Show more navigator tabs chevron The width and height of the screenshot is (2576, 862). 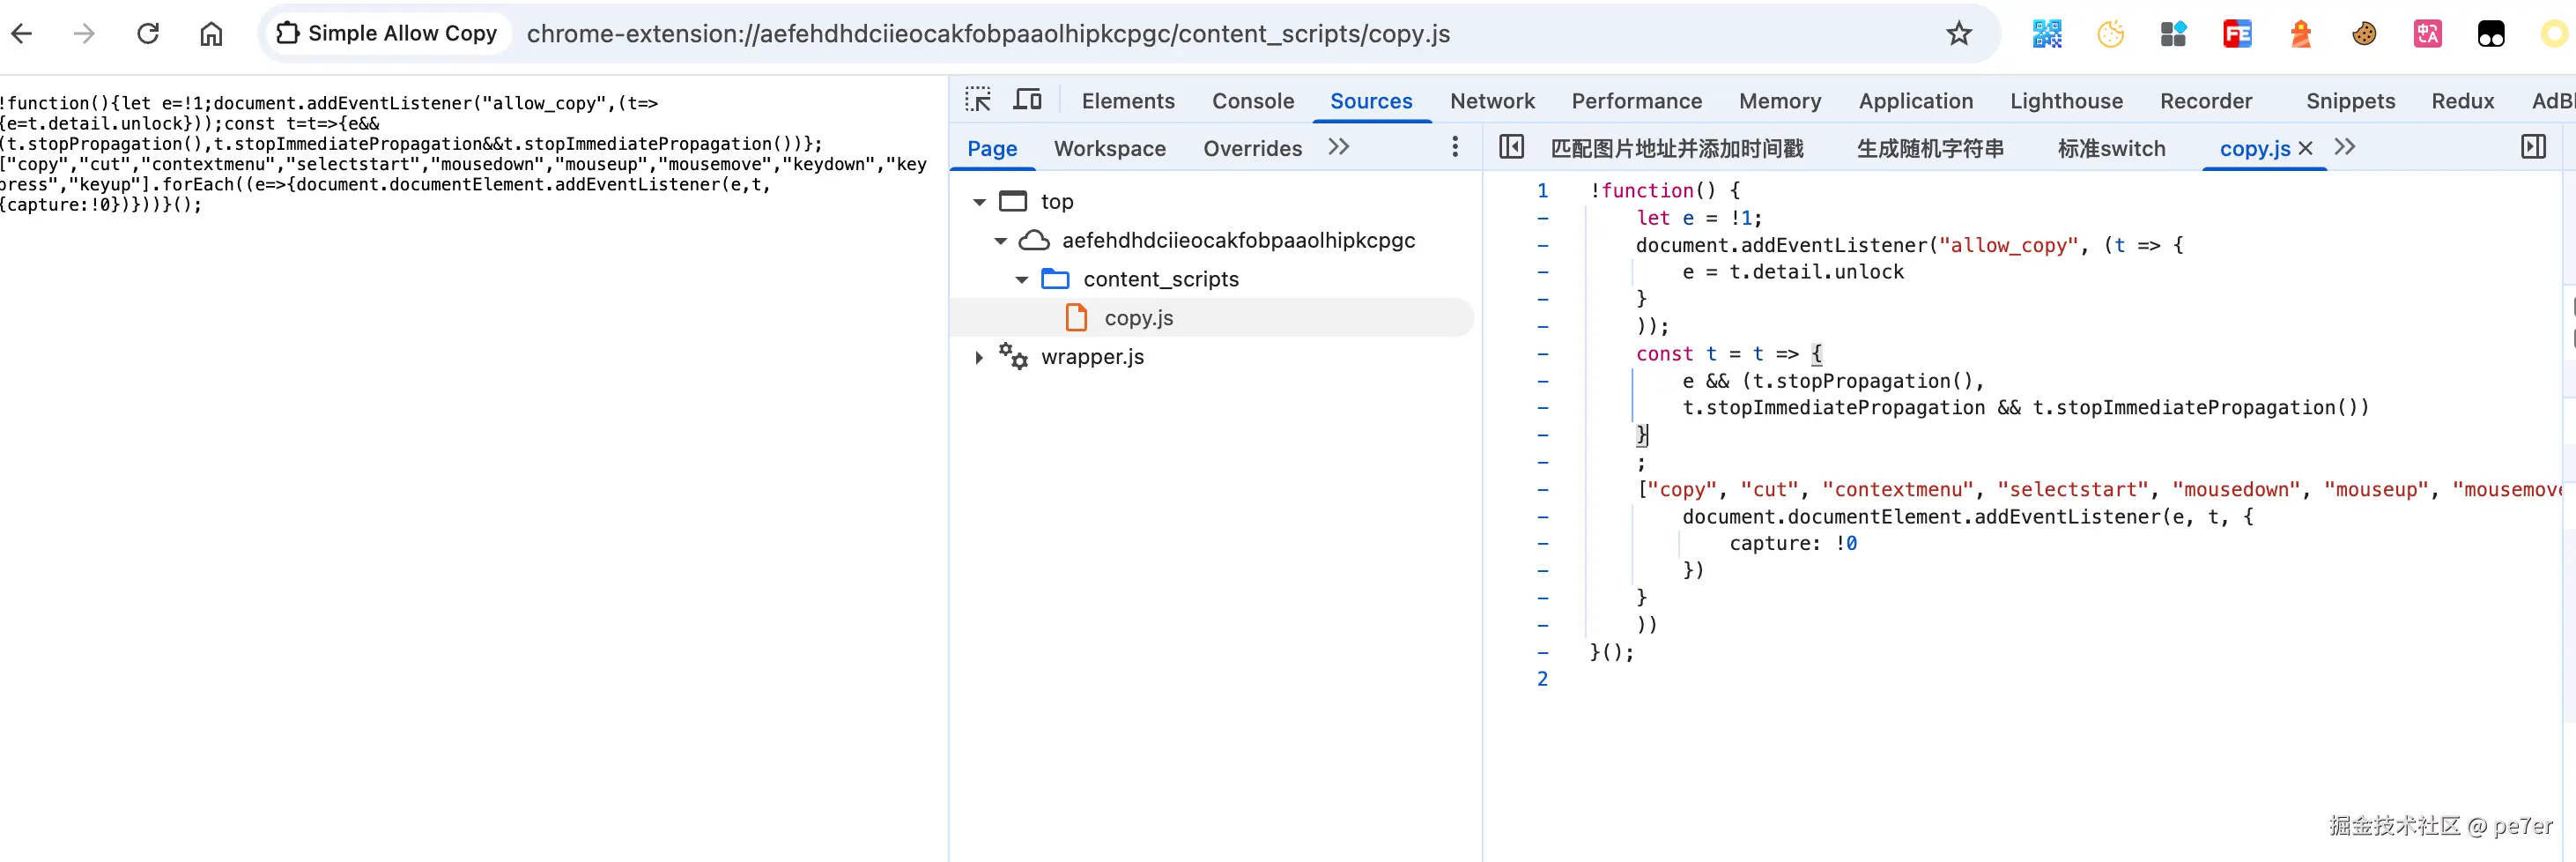(1339, 147)
